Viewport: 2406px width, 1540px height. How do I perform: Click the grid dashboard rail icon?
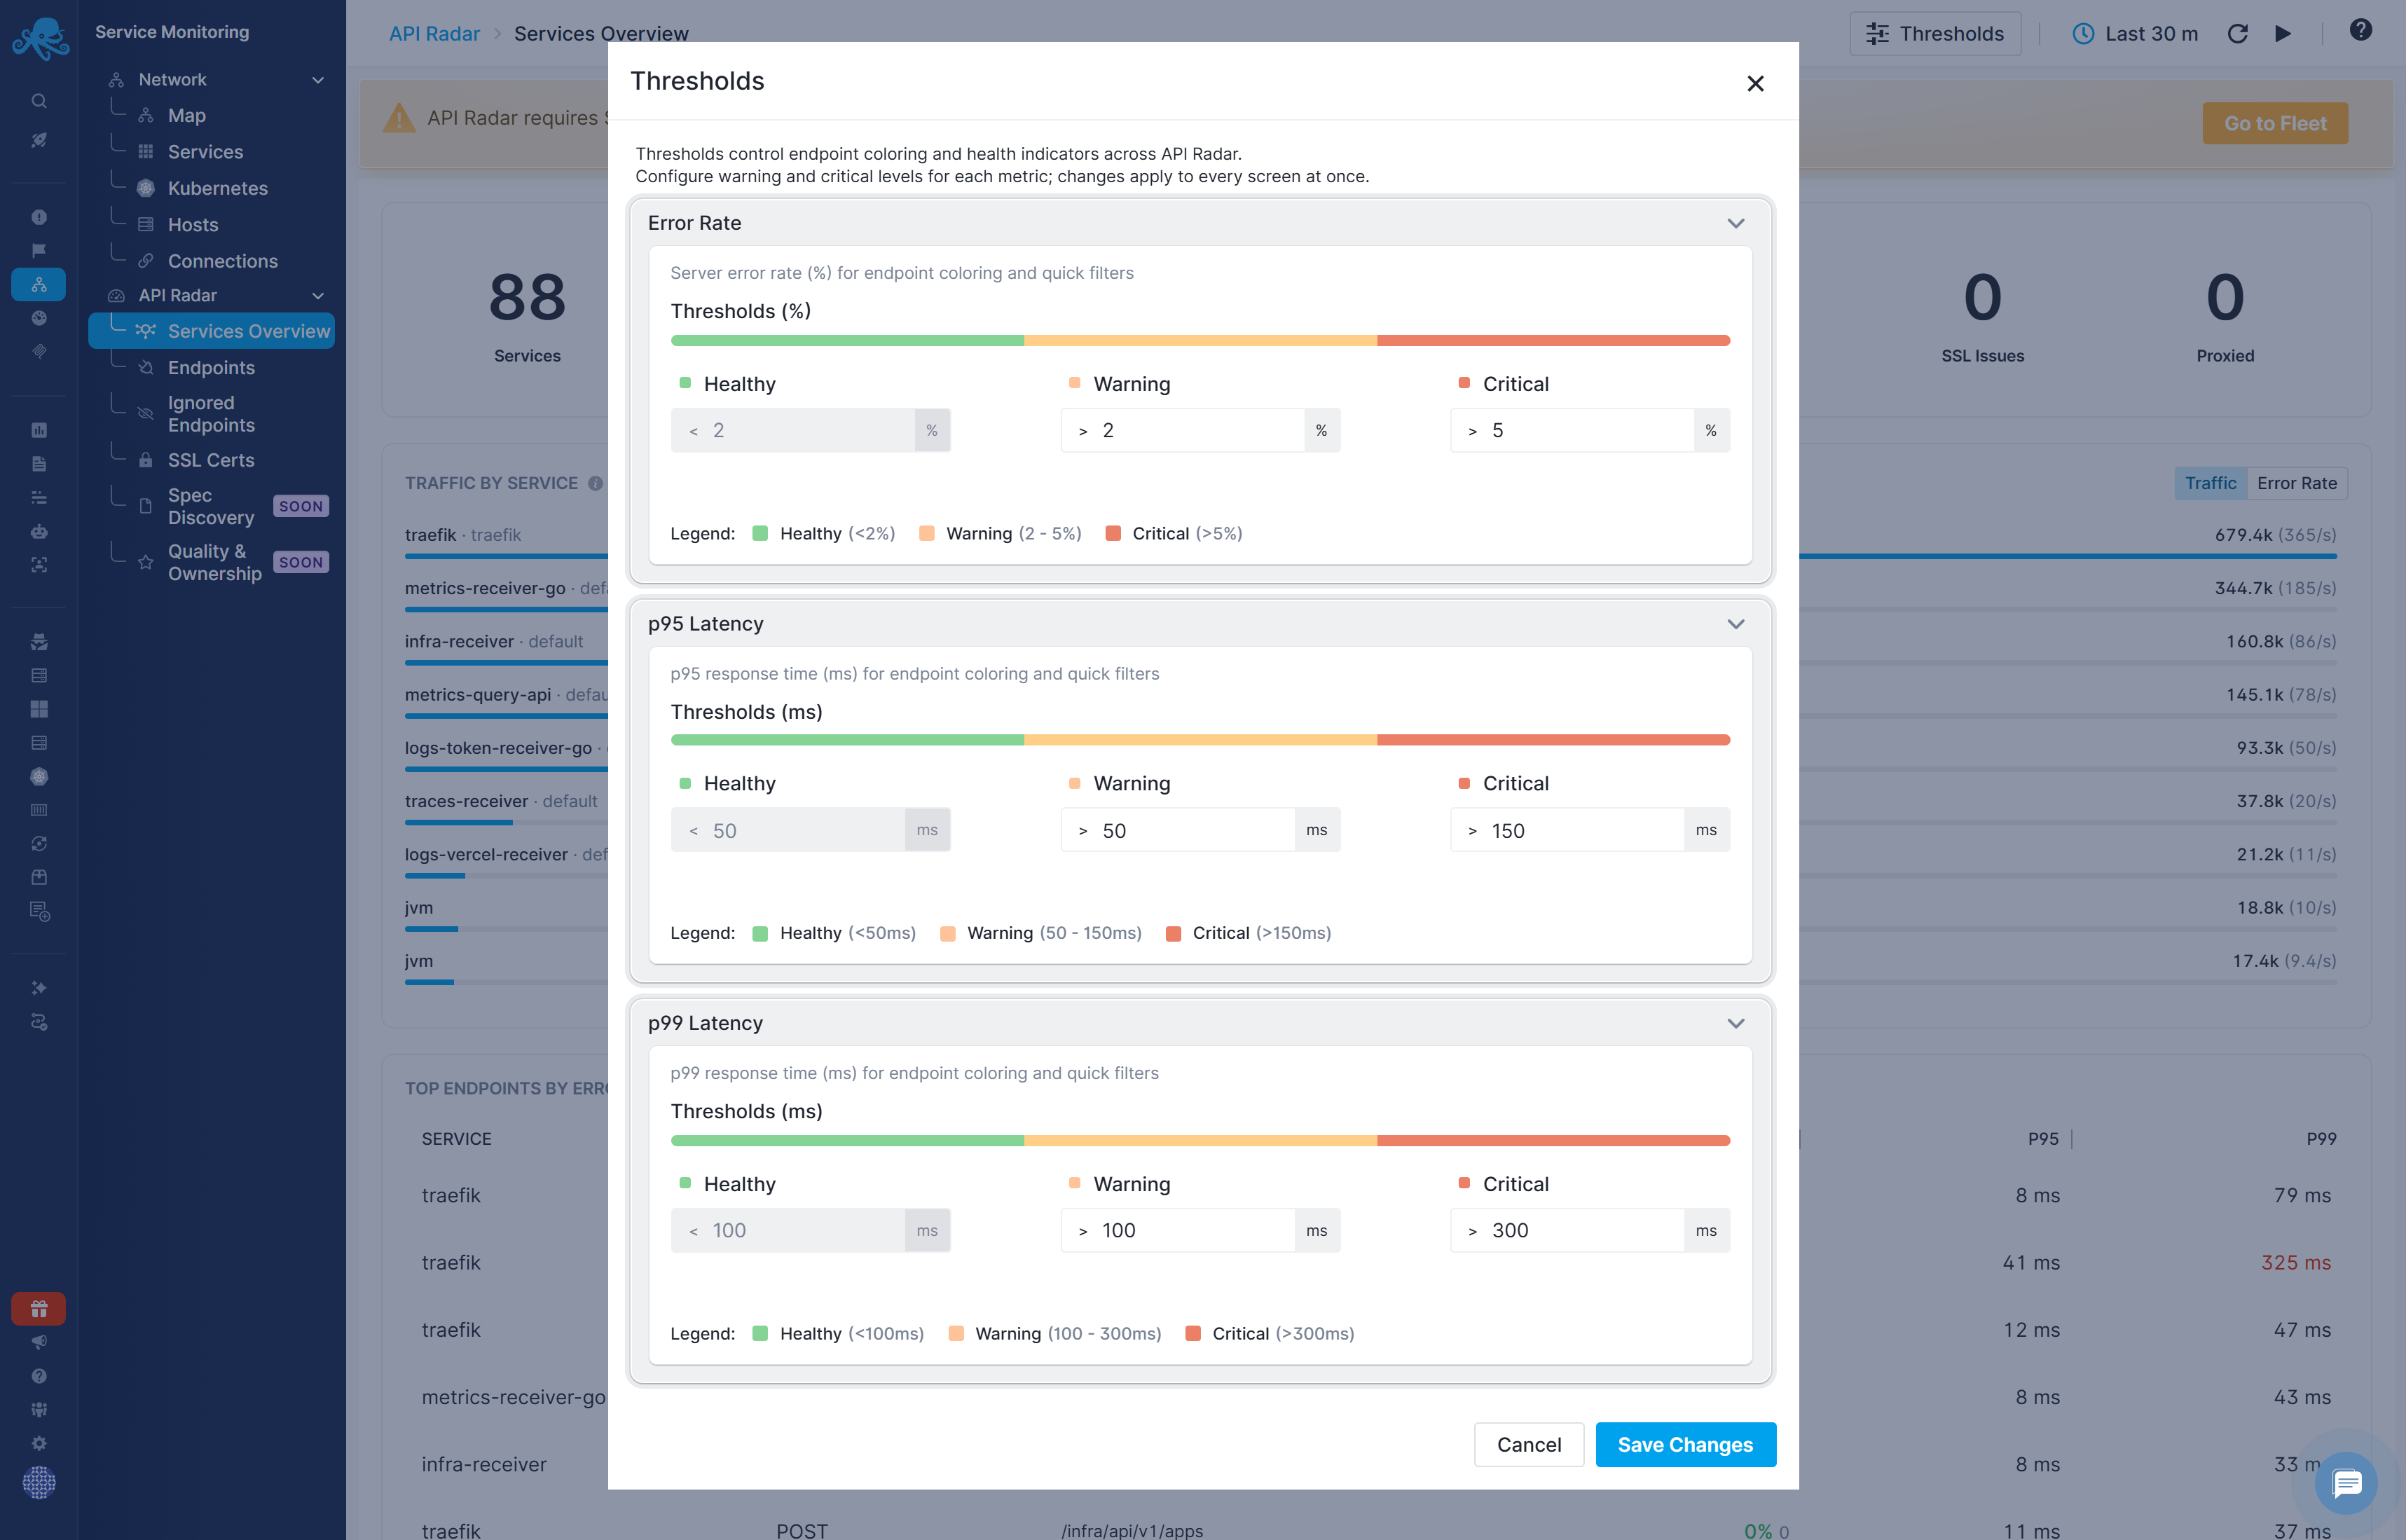point(39,709)
